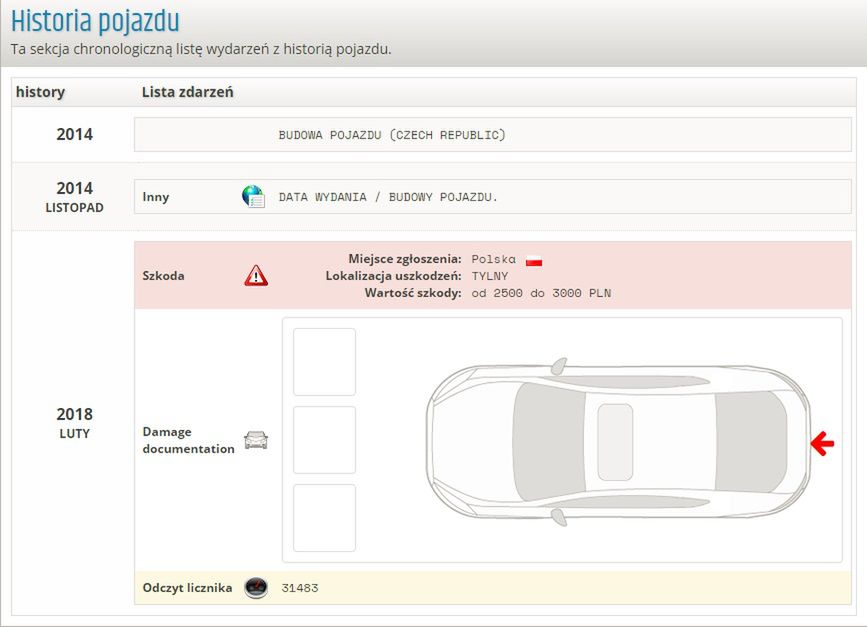Click the globe icon beside Inny
This screenshot has width=867, height=627.
[x=254, y=196]
